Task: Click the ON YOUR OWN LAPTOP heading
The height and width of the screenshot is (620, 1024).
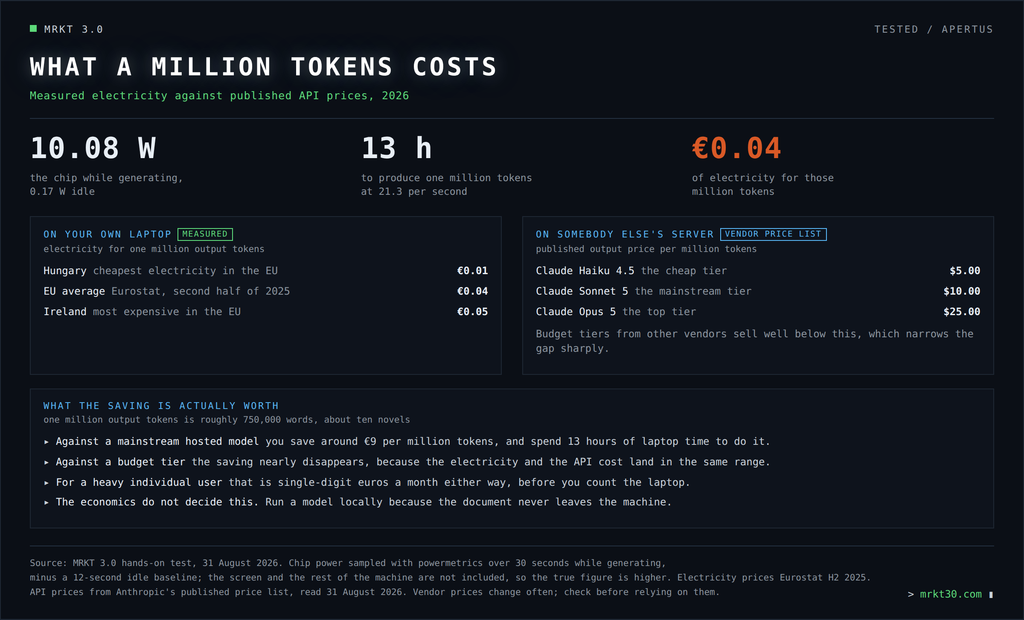Action: [x=107, y=234]
